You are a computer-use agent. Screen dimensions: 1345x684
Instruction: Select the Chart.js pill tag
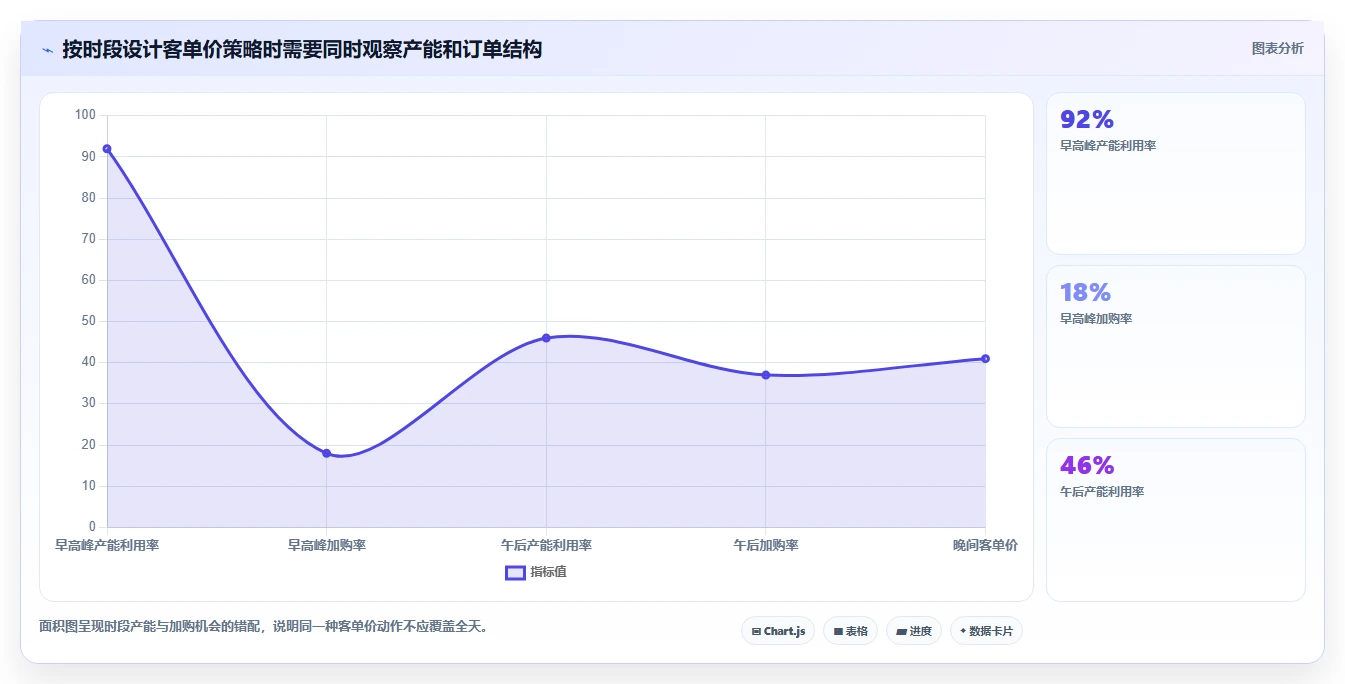pos(778,631)
